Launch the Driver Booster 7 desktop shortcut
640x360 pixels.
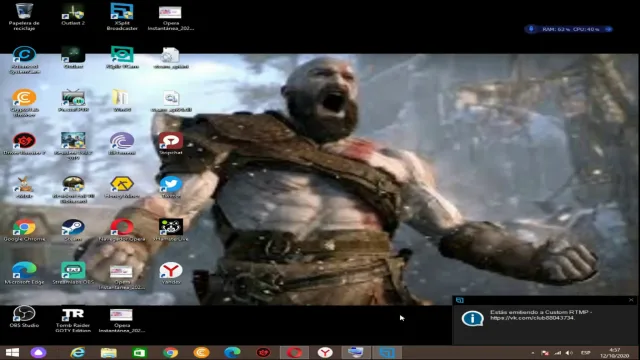pos(24,144)
